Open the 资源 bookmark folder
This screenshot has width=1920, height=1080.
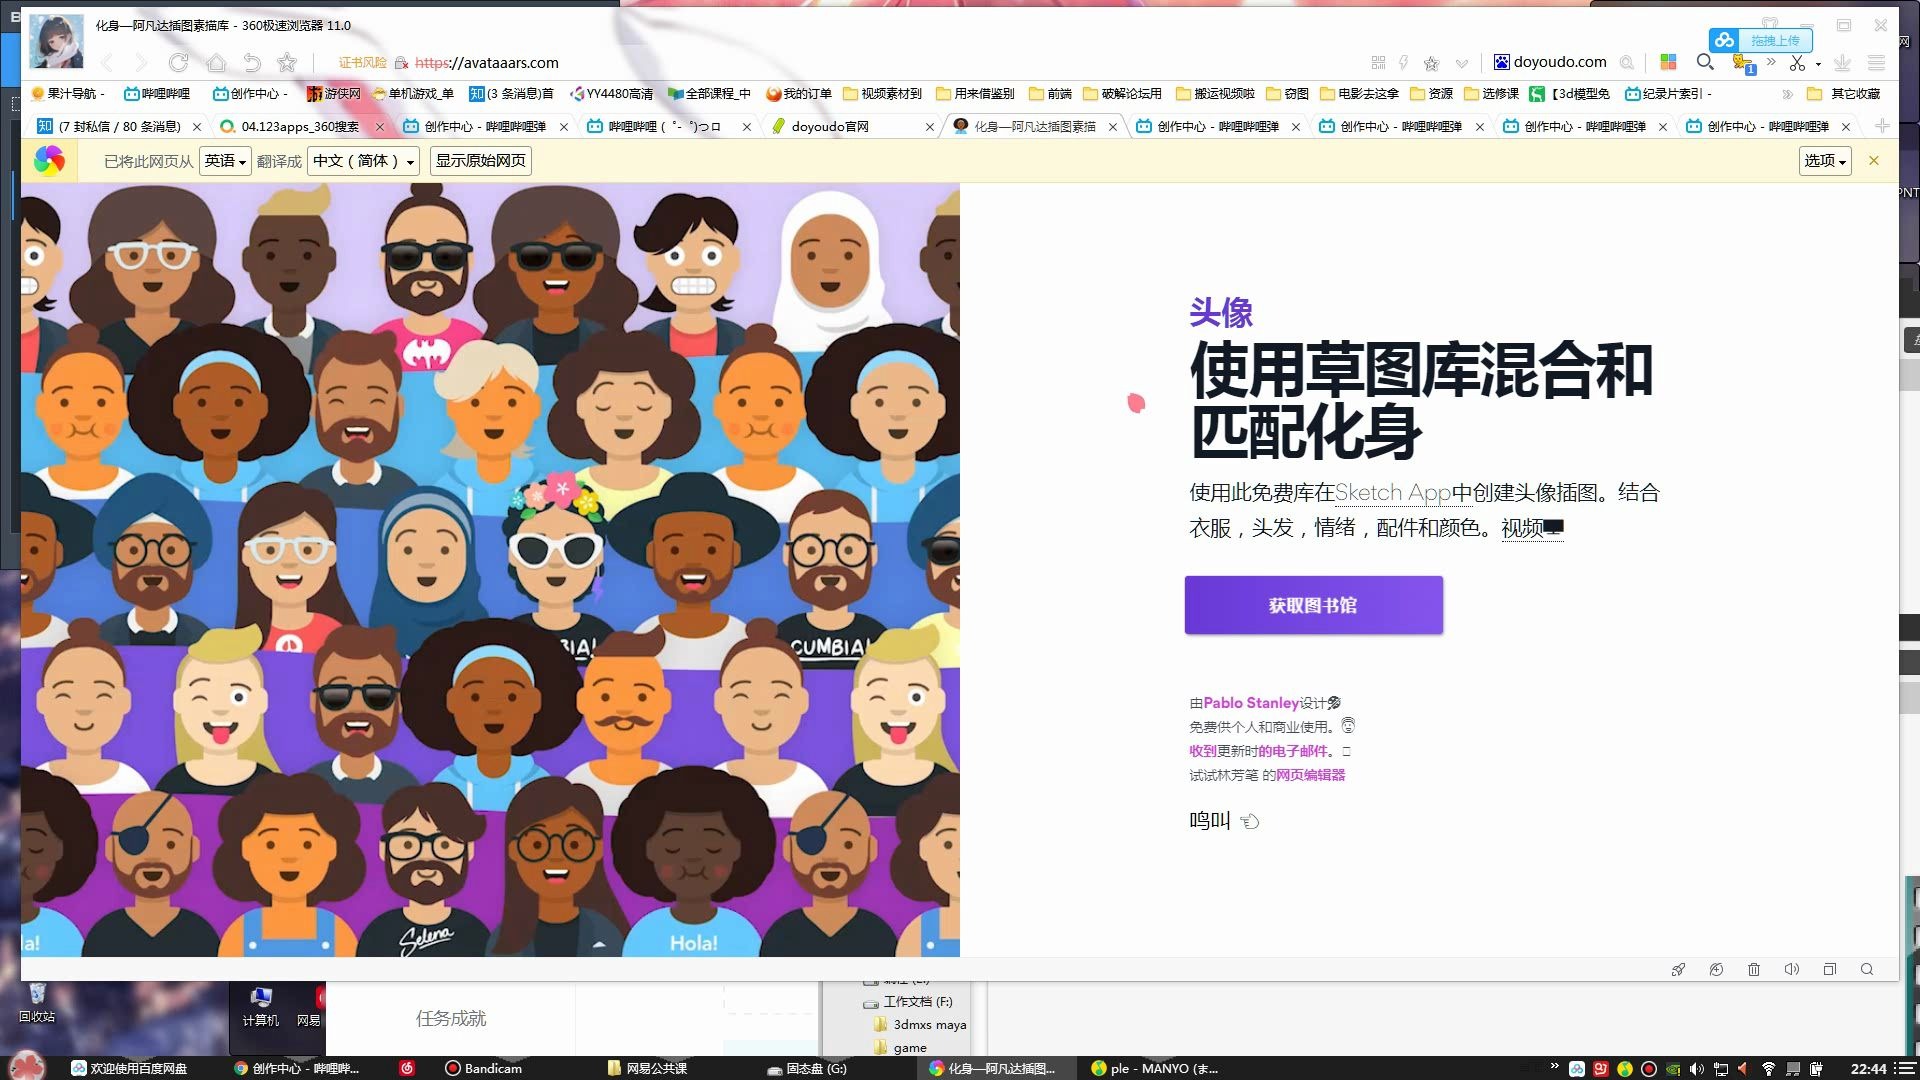click(x=1430, y=93)
